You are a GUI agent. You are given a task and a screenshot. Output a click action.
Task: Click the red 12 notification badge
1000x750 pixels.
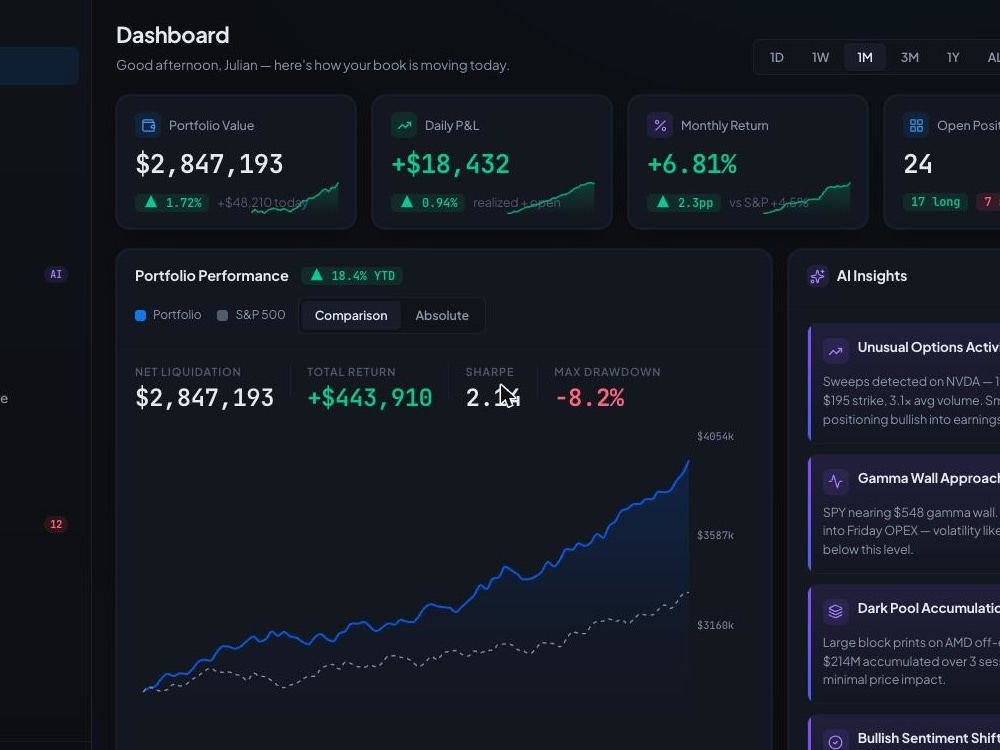pos(56,524)
